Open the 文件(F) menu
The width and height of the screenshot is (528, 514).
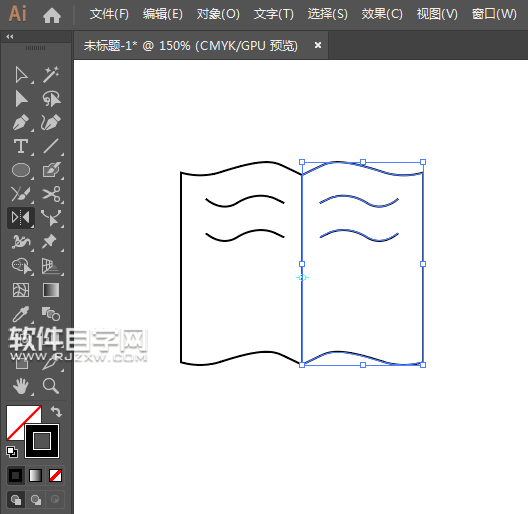coord(109,14)
